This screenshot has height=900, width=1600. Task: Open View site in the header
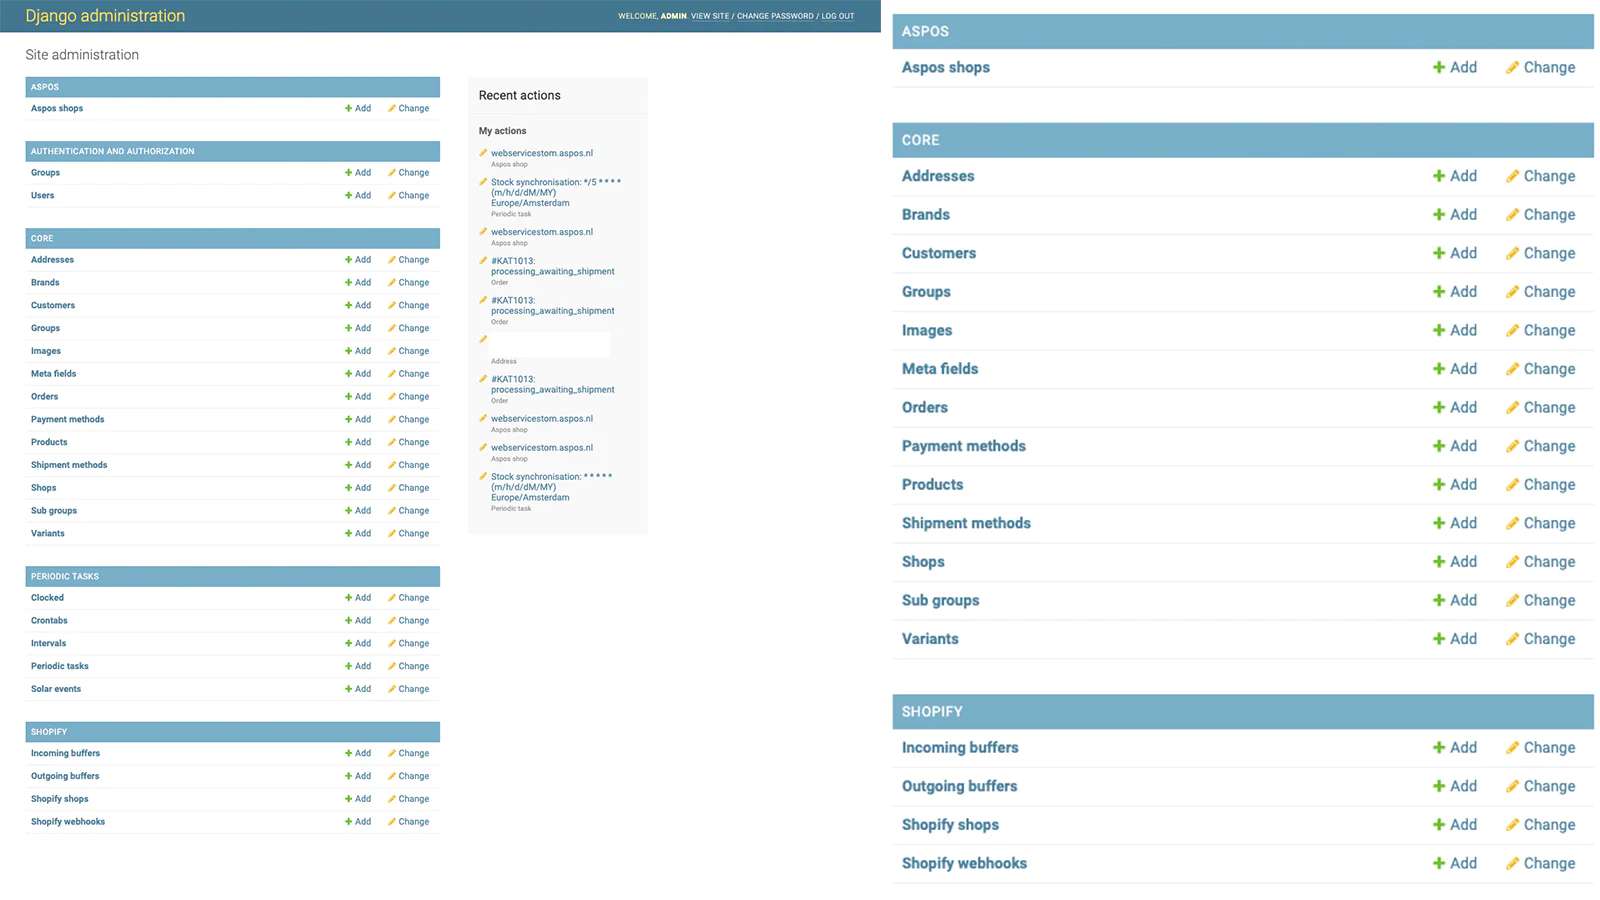point(710,16)
